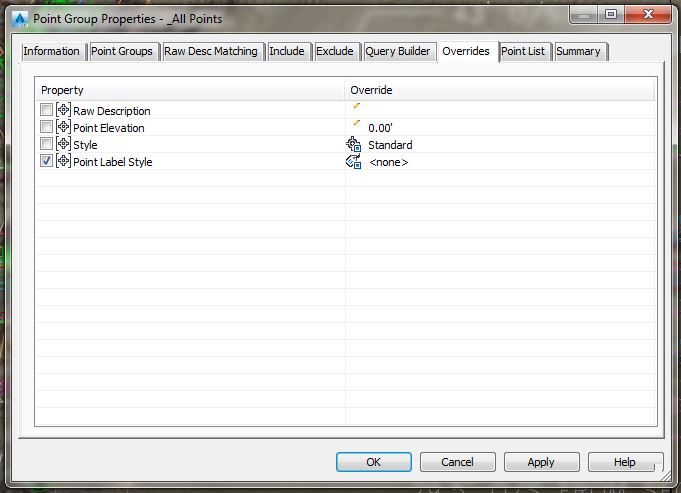Click the 0.00' elevation override value
Screen dimensions: 681x493
380,128
